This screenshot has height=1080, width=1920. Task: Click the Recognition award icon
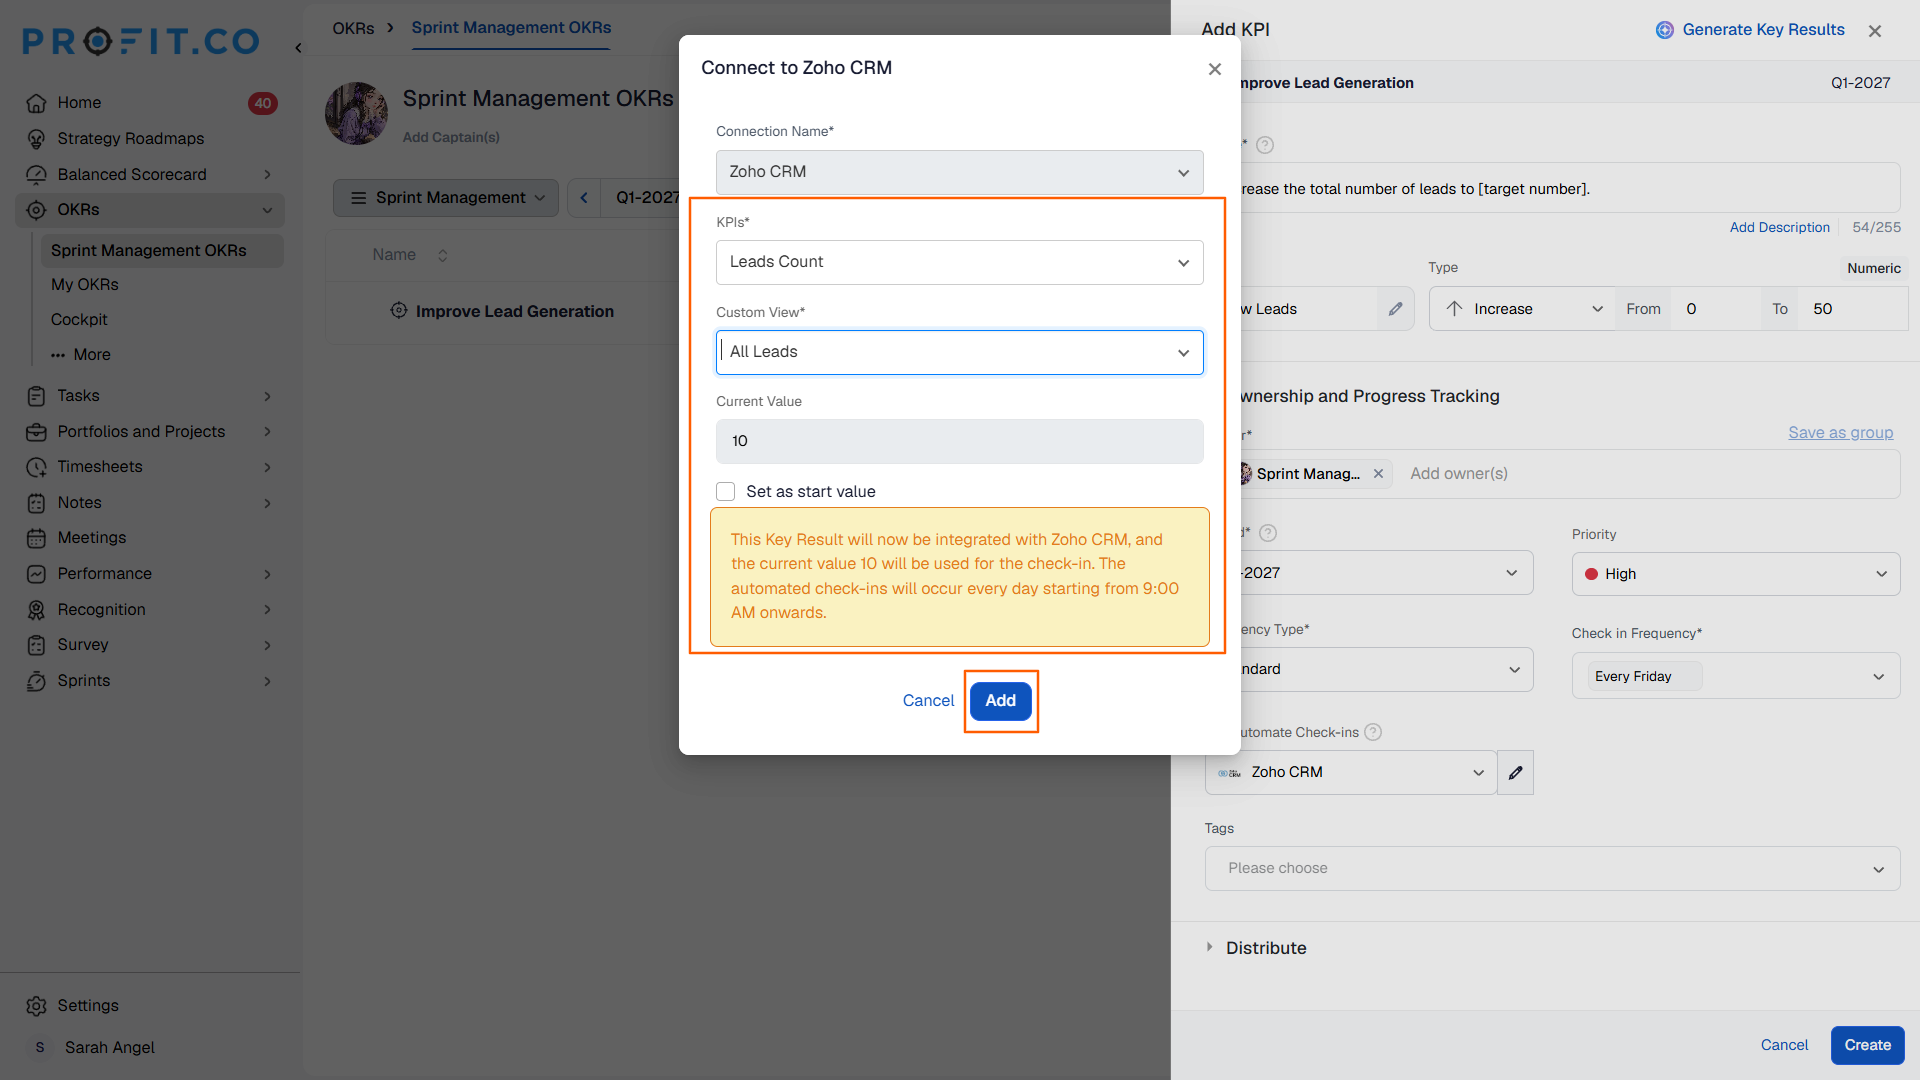click(36, 610)
